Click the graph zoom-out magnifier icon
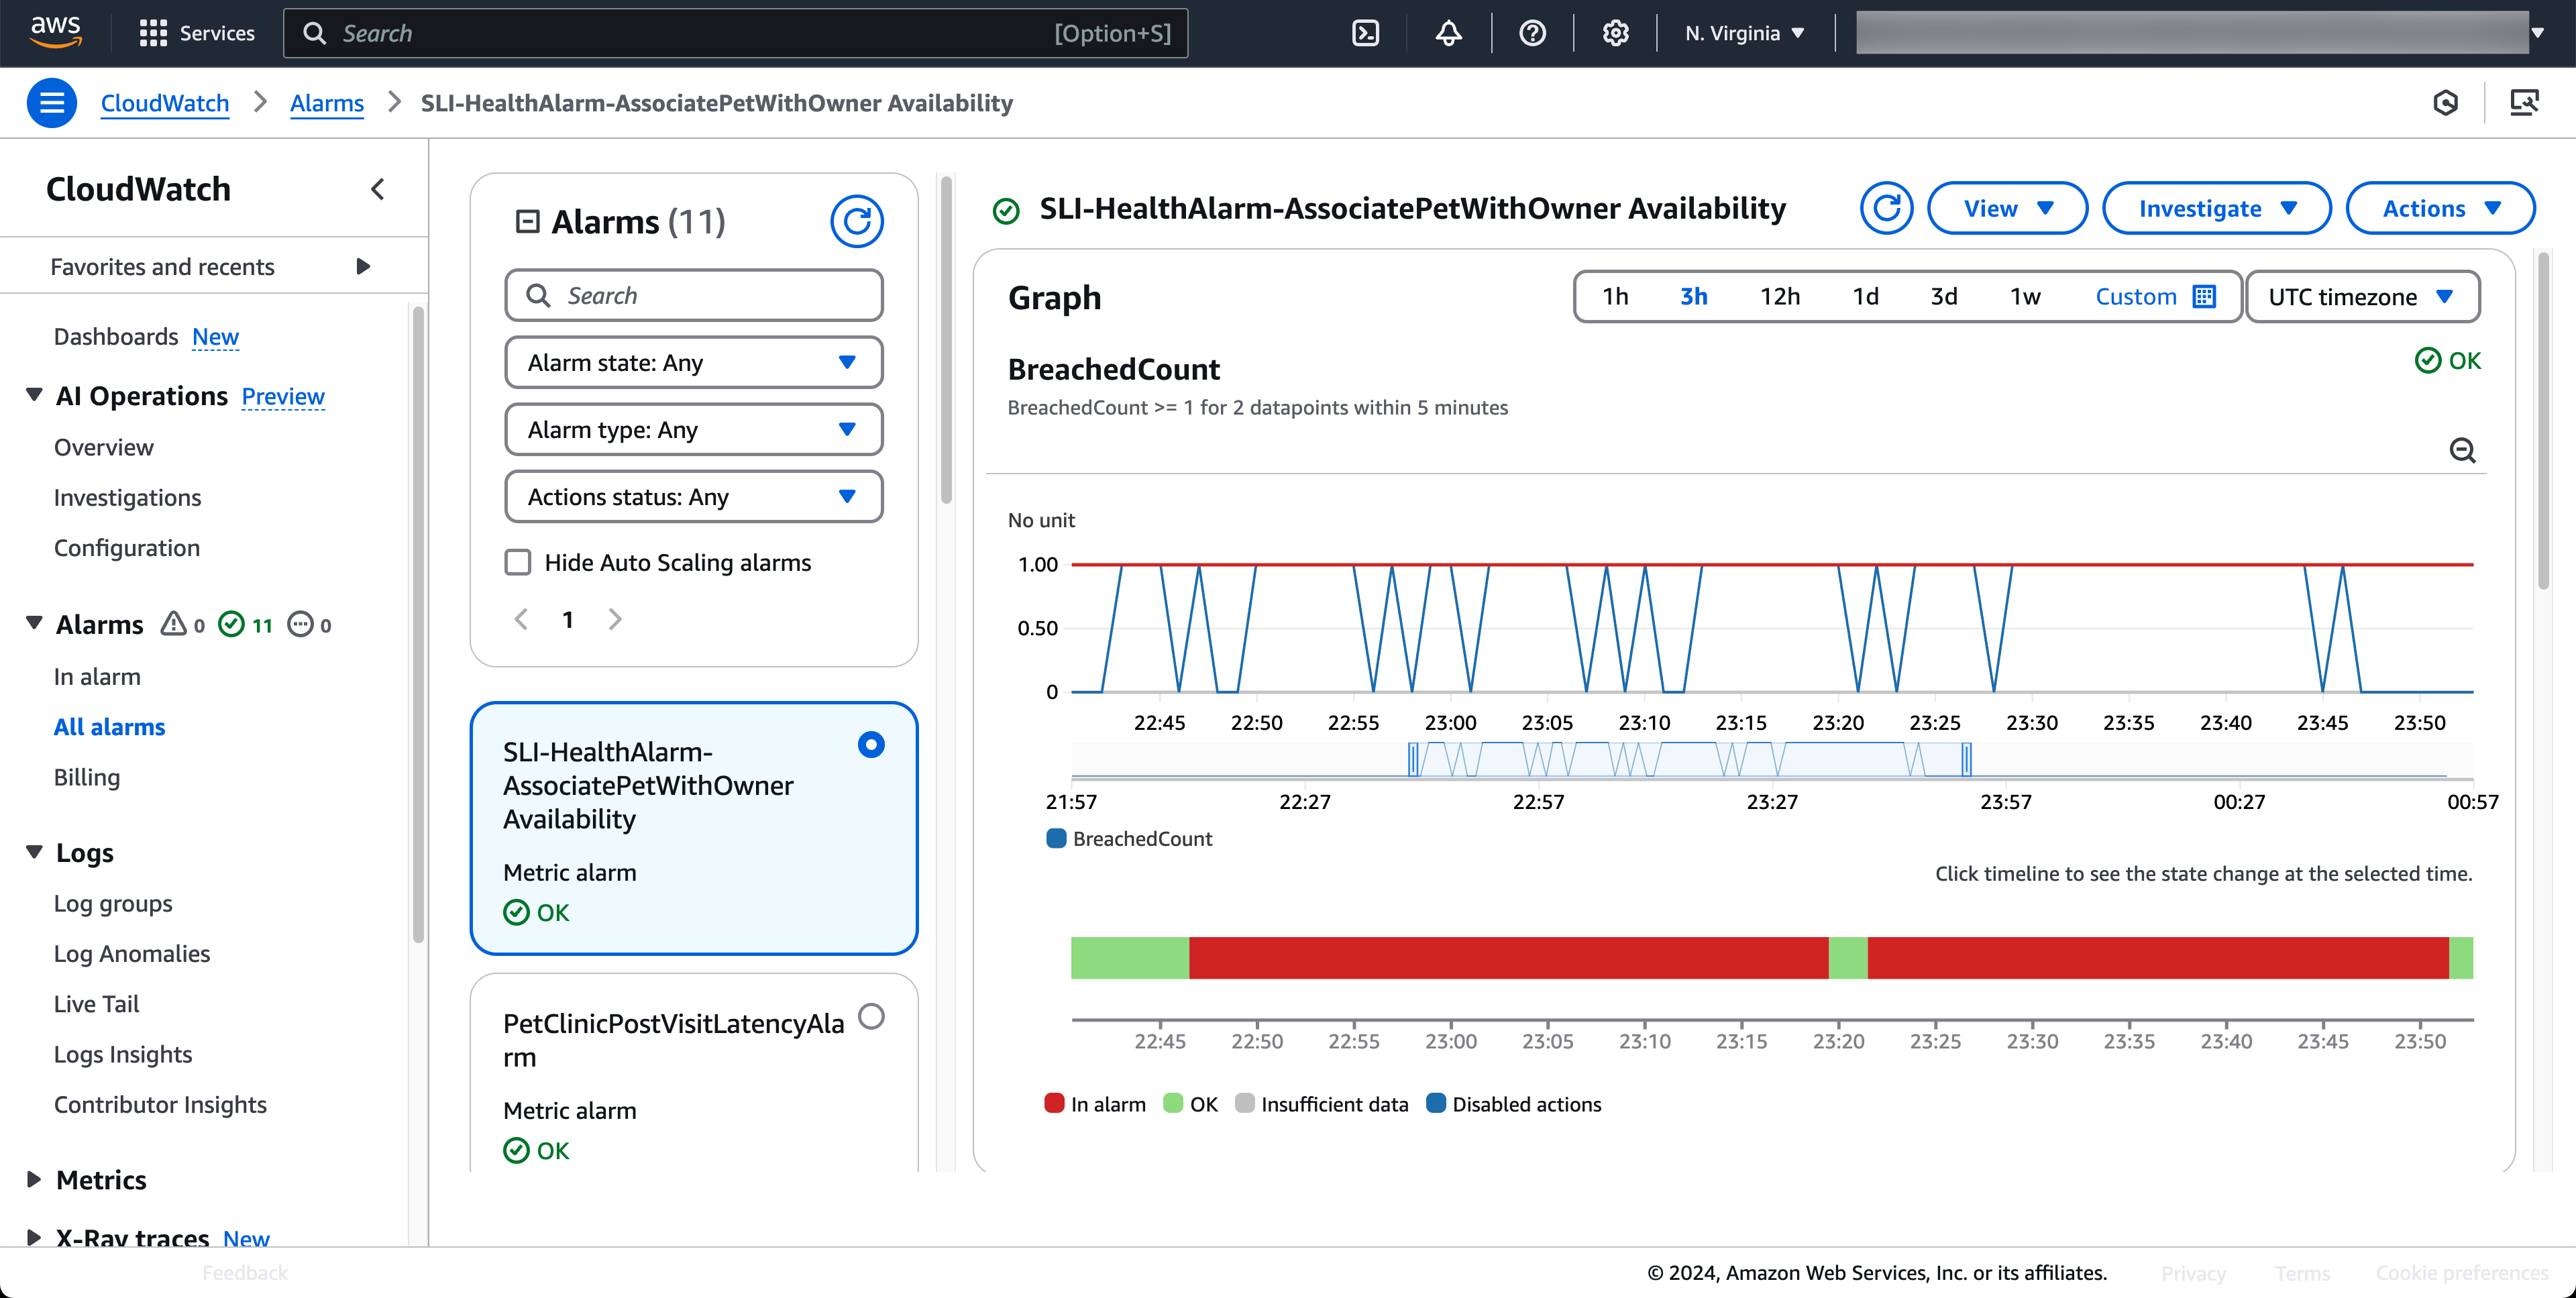Image resolution: width=2576 pixels, height=1298 pixels. point(2462,450)
